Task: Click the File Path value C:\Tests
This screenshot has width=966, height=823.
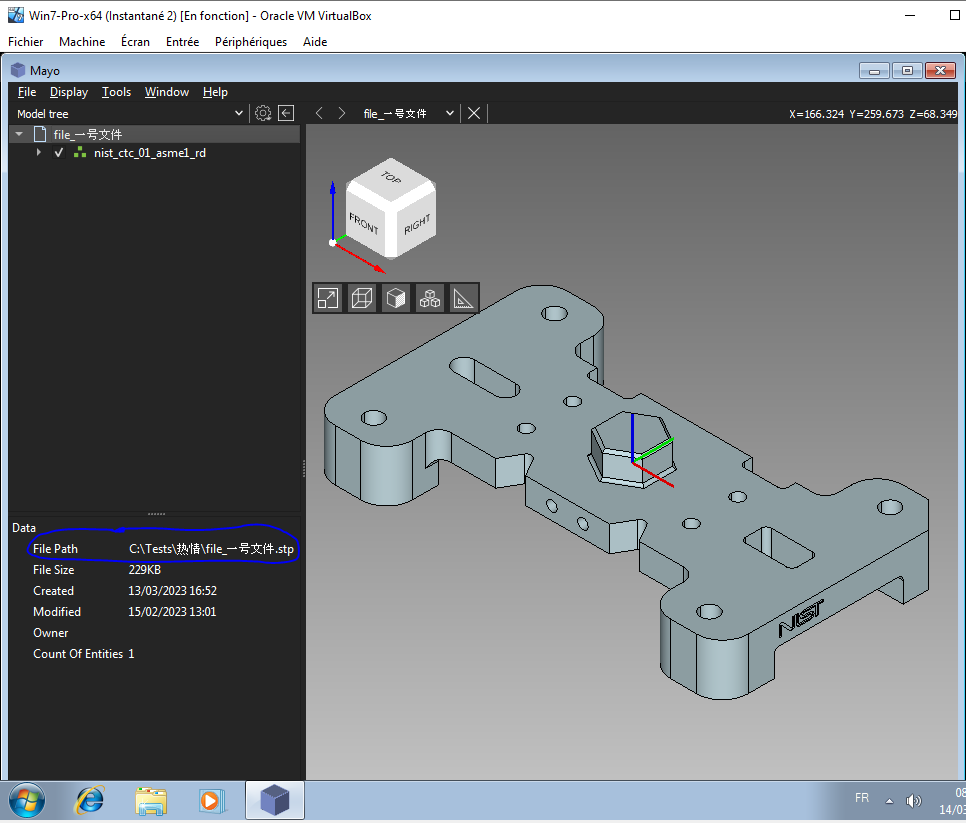Action: (211, 549)
